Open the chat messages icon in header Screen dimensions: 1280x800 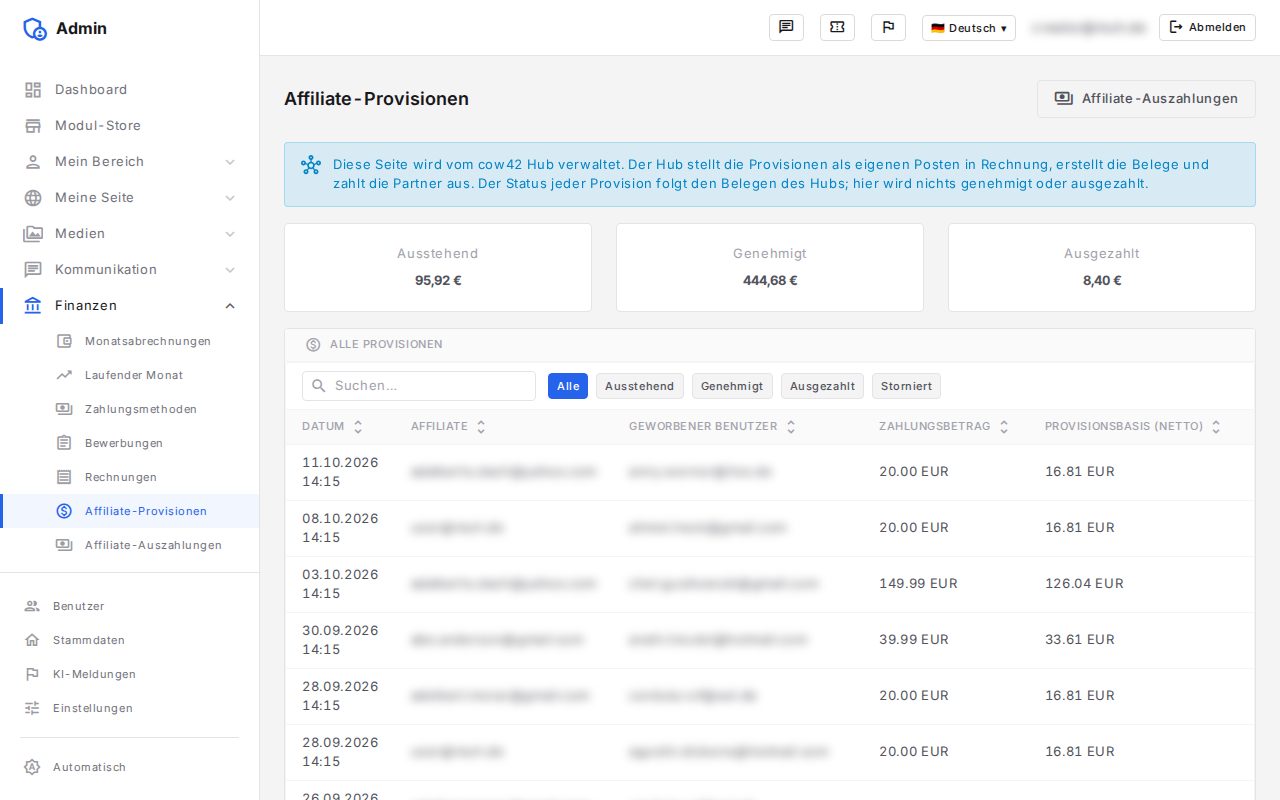[x=786, y=28]
